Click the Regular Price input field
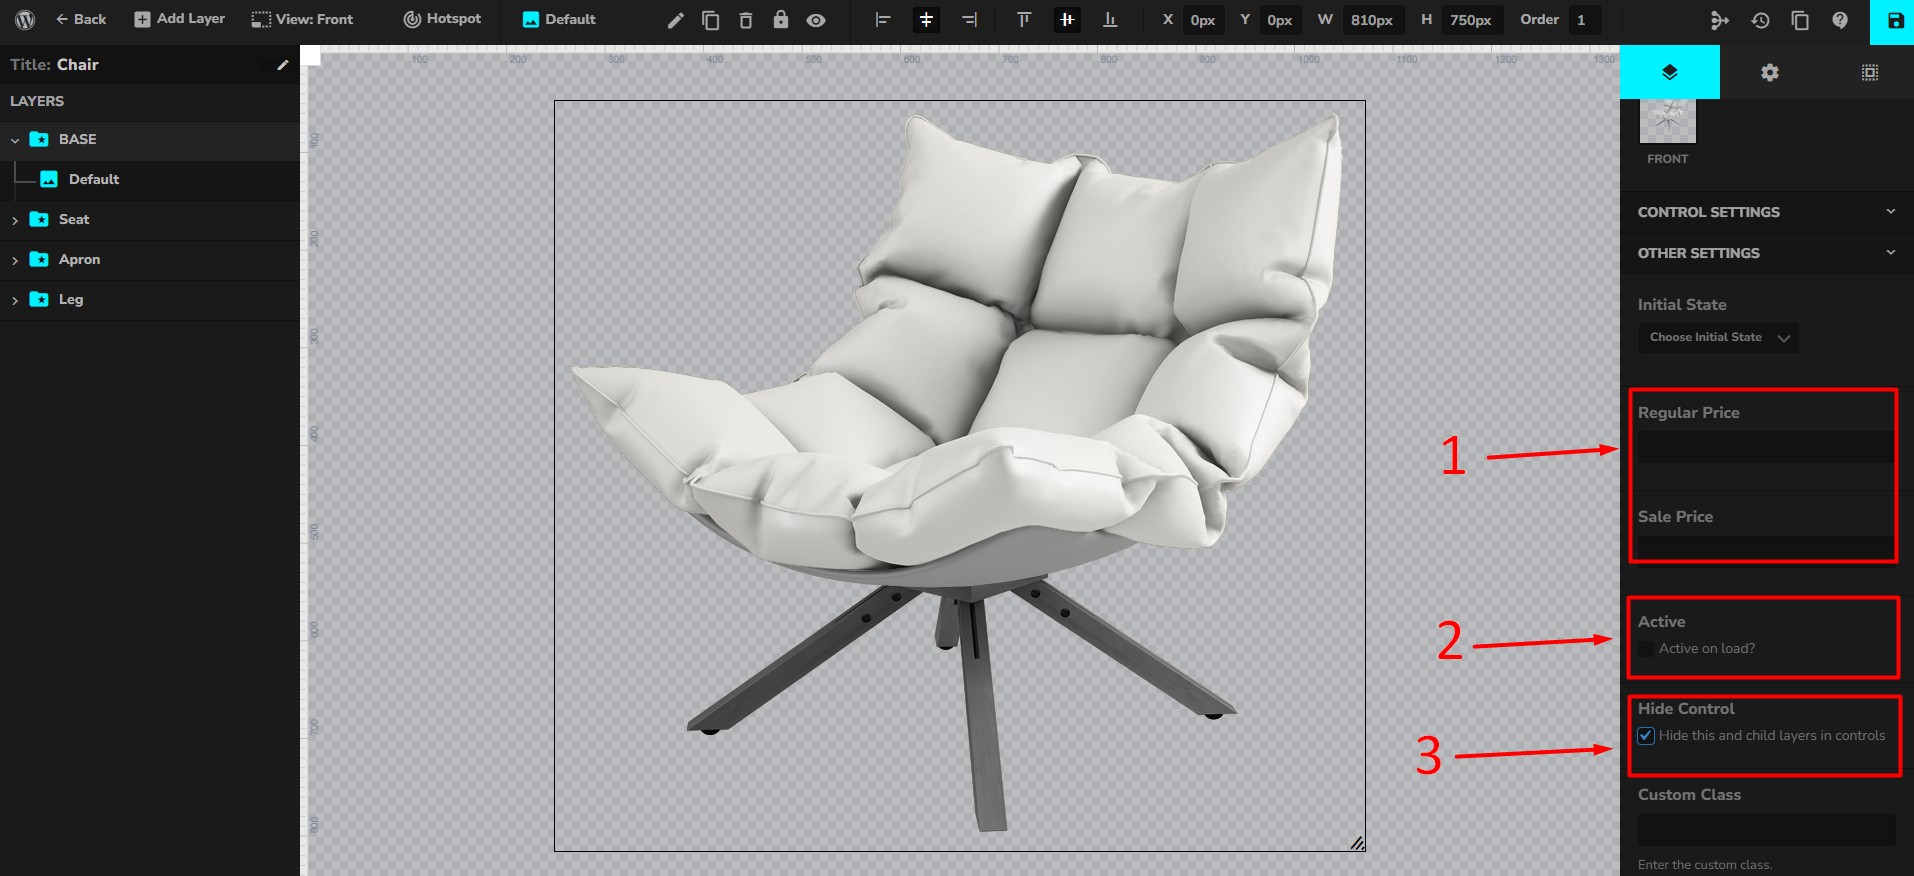 [x=1764, y=446]
